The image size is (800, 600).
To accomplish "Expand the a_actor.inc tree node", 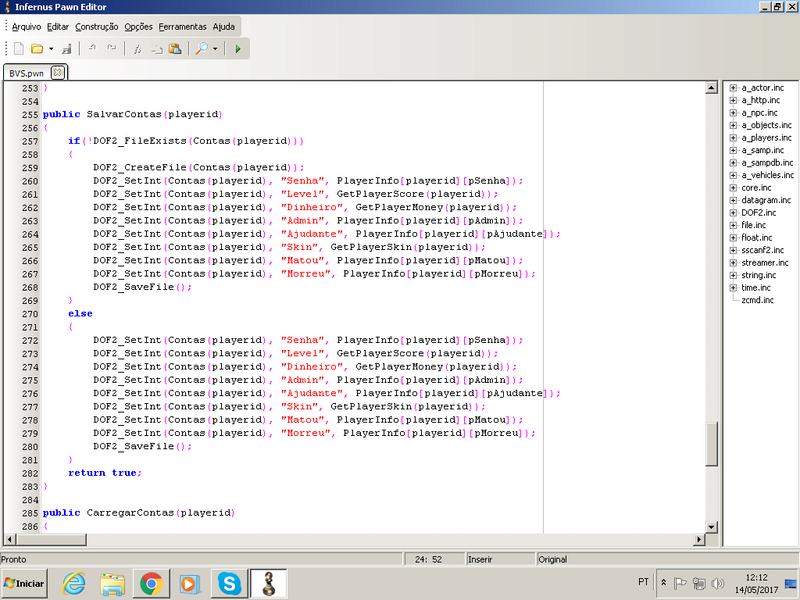I will 733,88.
